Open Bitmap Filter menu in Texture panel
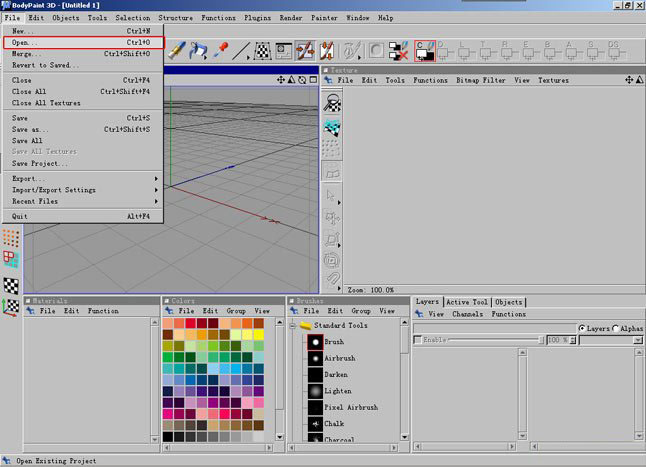The height and width of the screenshot is (467, 646). tap(481, 80)
